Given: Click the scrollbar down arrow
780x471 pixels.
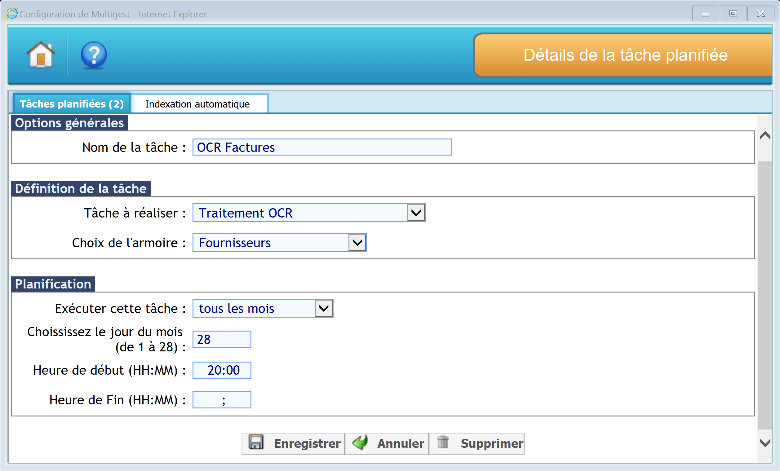Looking at the screenshot, I should tap(765, 441).
